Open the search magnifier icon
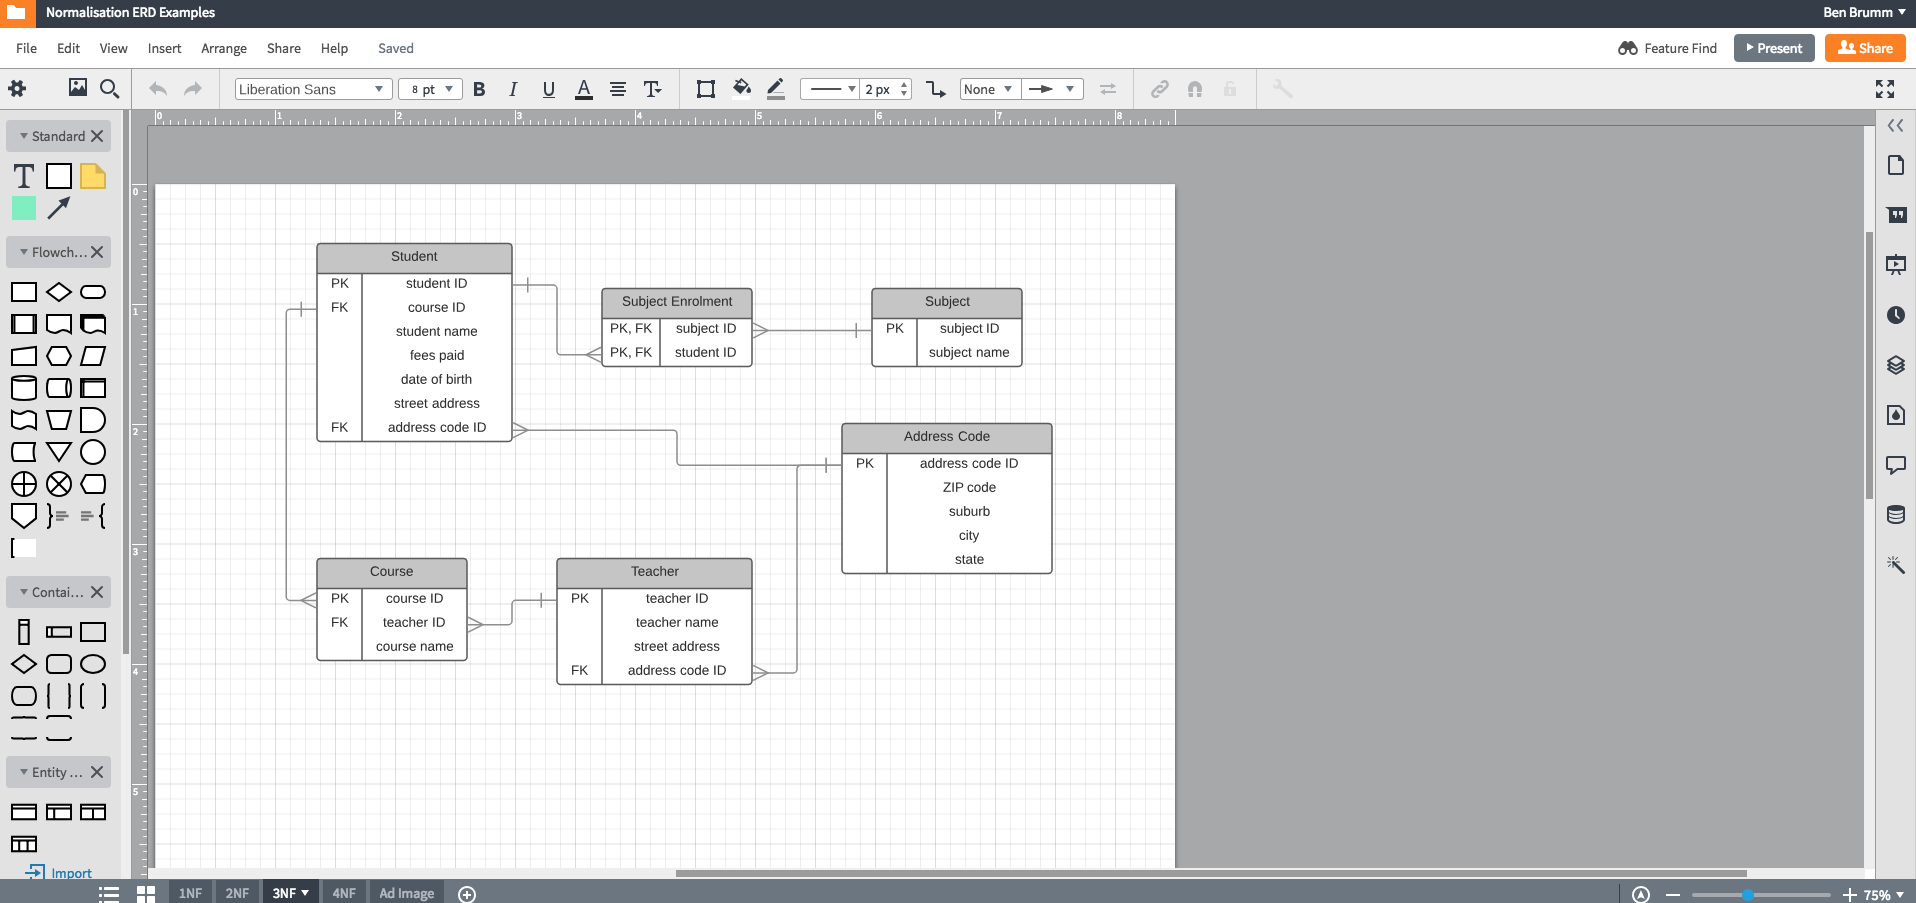 click(110, 89)
